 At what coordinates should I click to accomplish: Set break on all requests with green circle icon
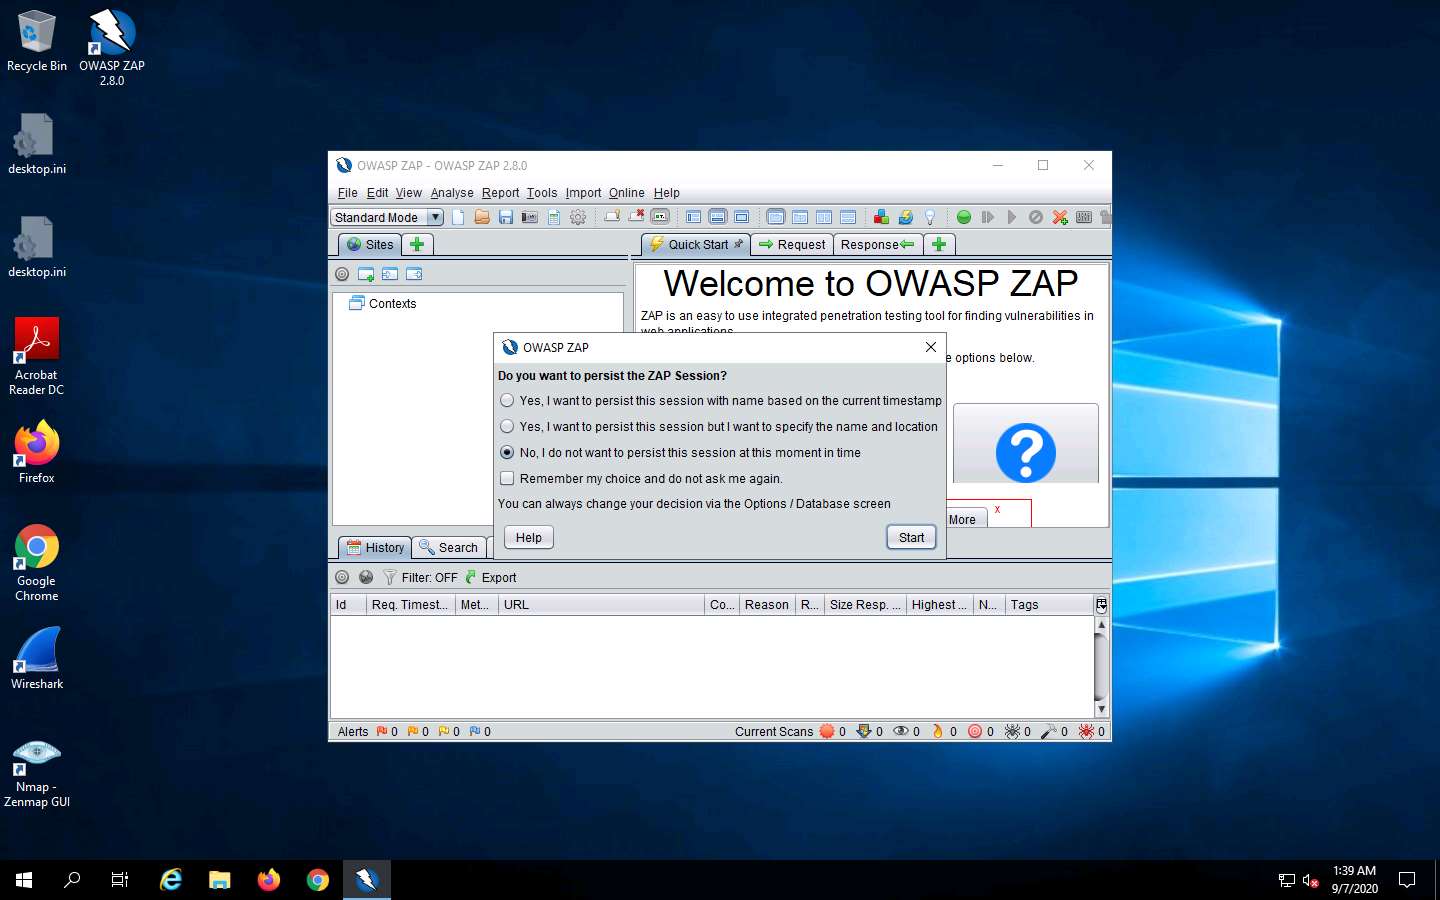(963, 217)
